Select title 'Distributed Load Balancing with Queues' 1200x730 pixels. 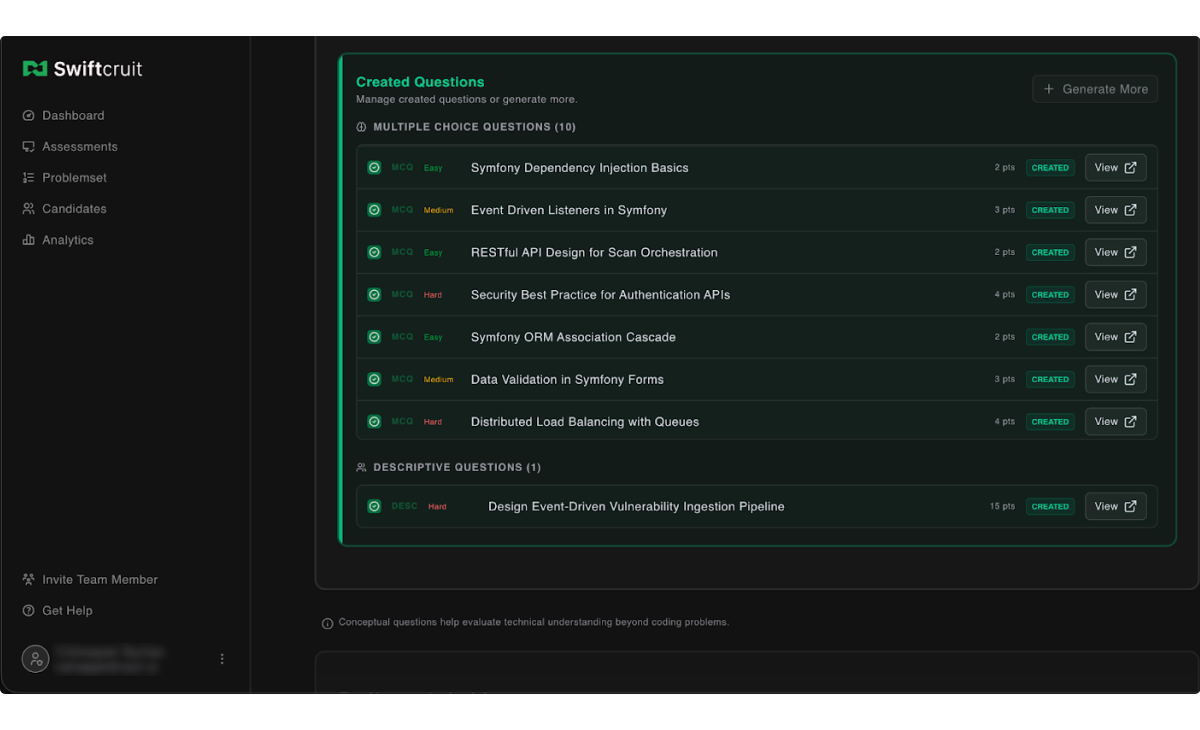585,422
